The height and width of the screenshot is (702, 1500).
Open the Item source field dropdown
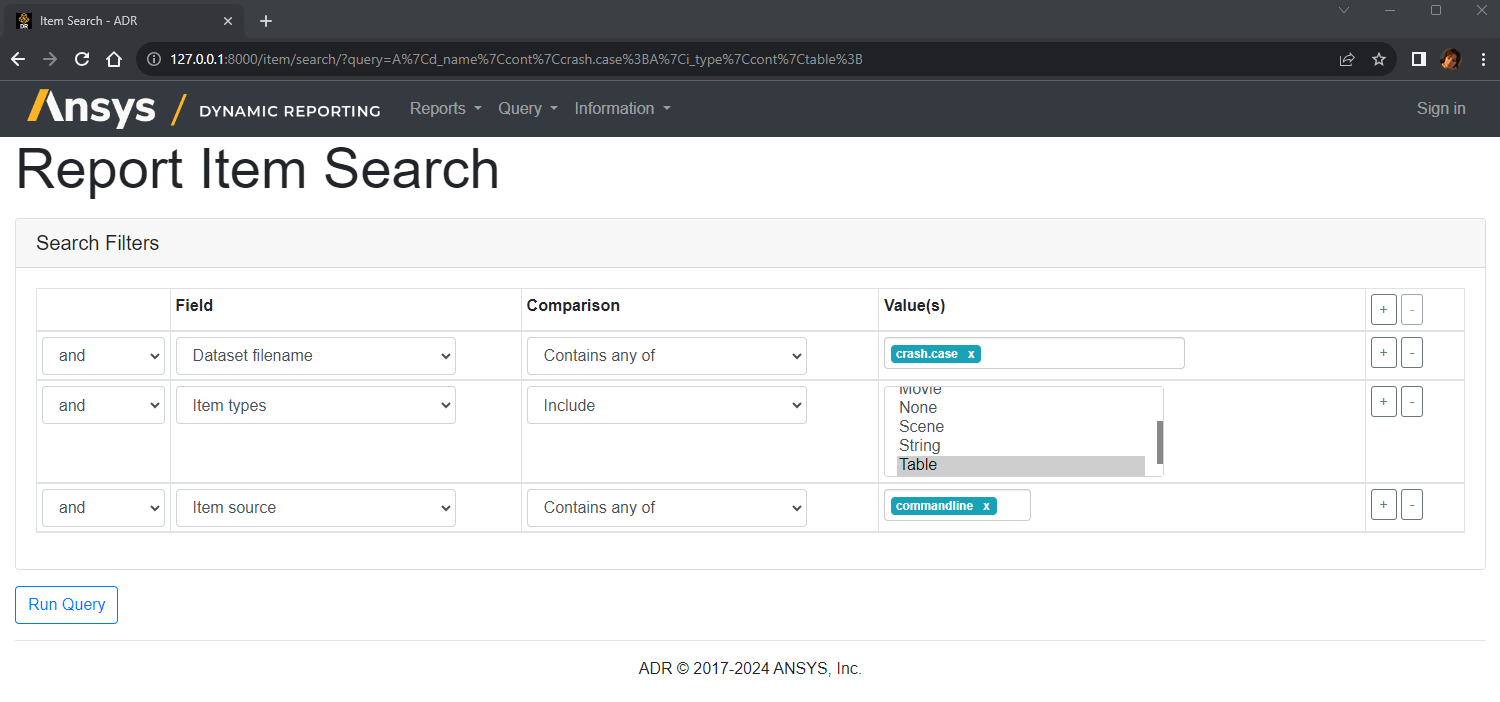316,508
